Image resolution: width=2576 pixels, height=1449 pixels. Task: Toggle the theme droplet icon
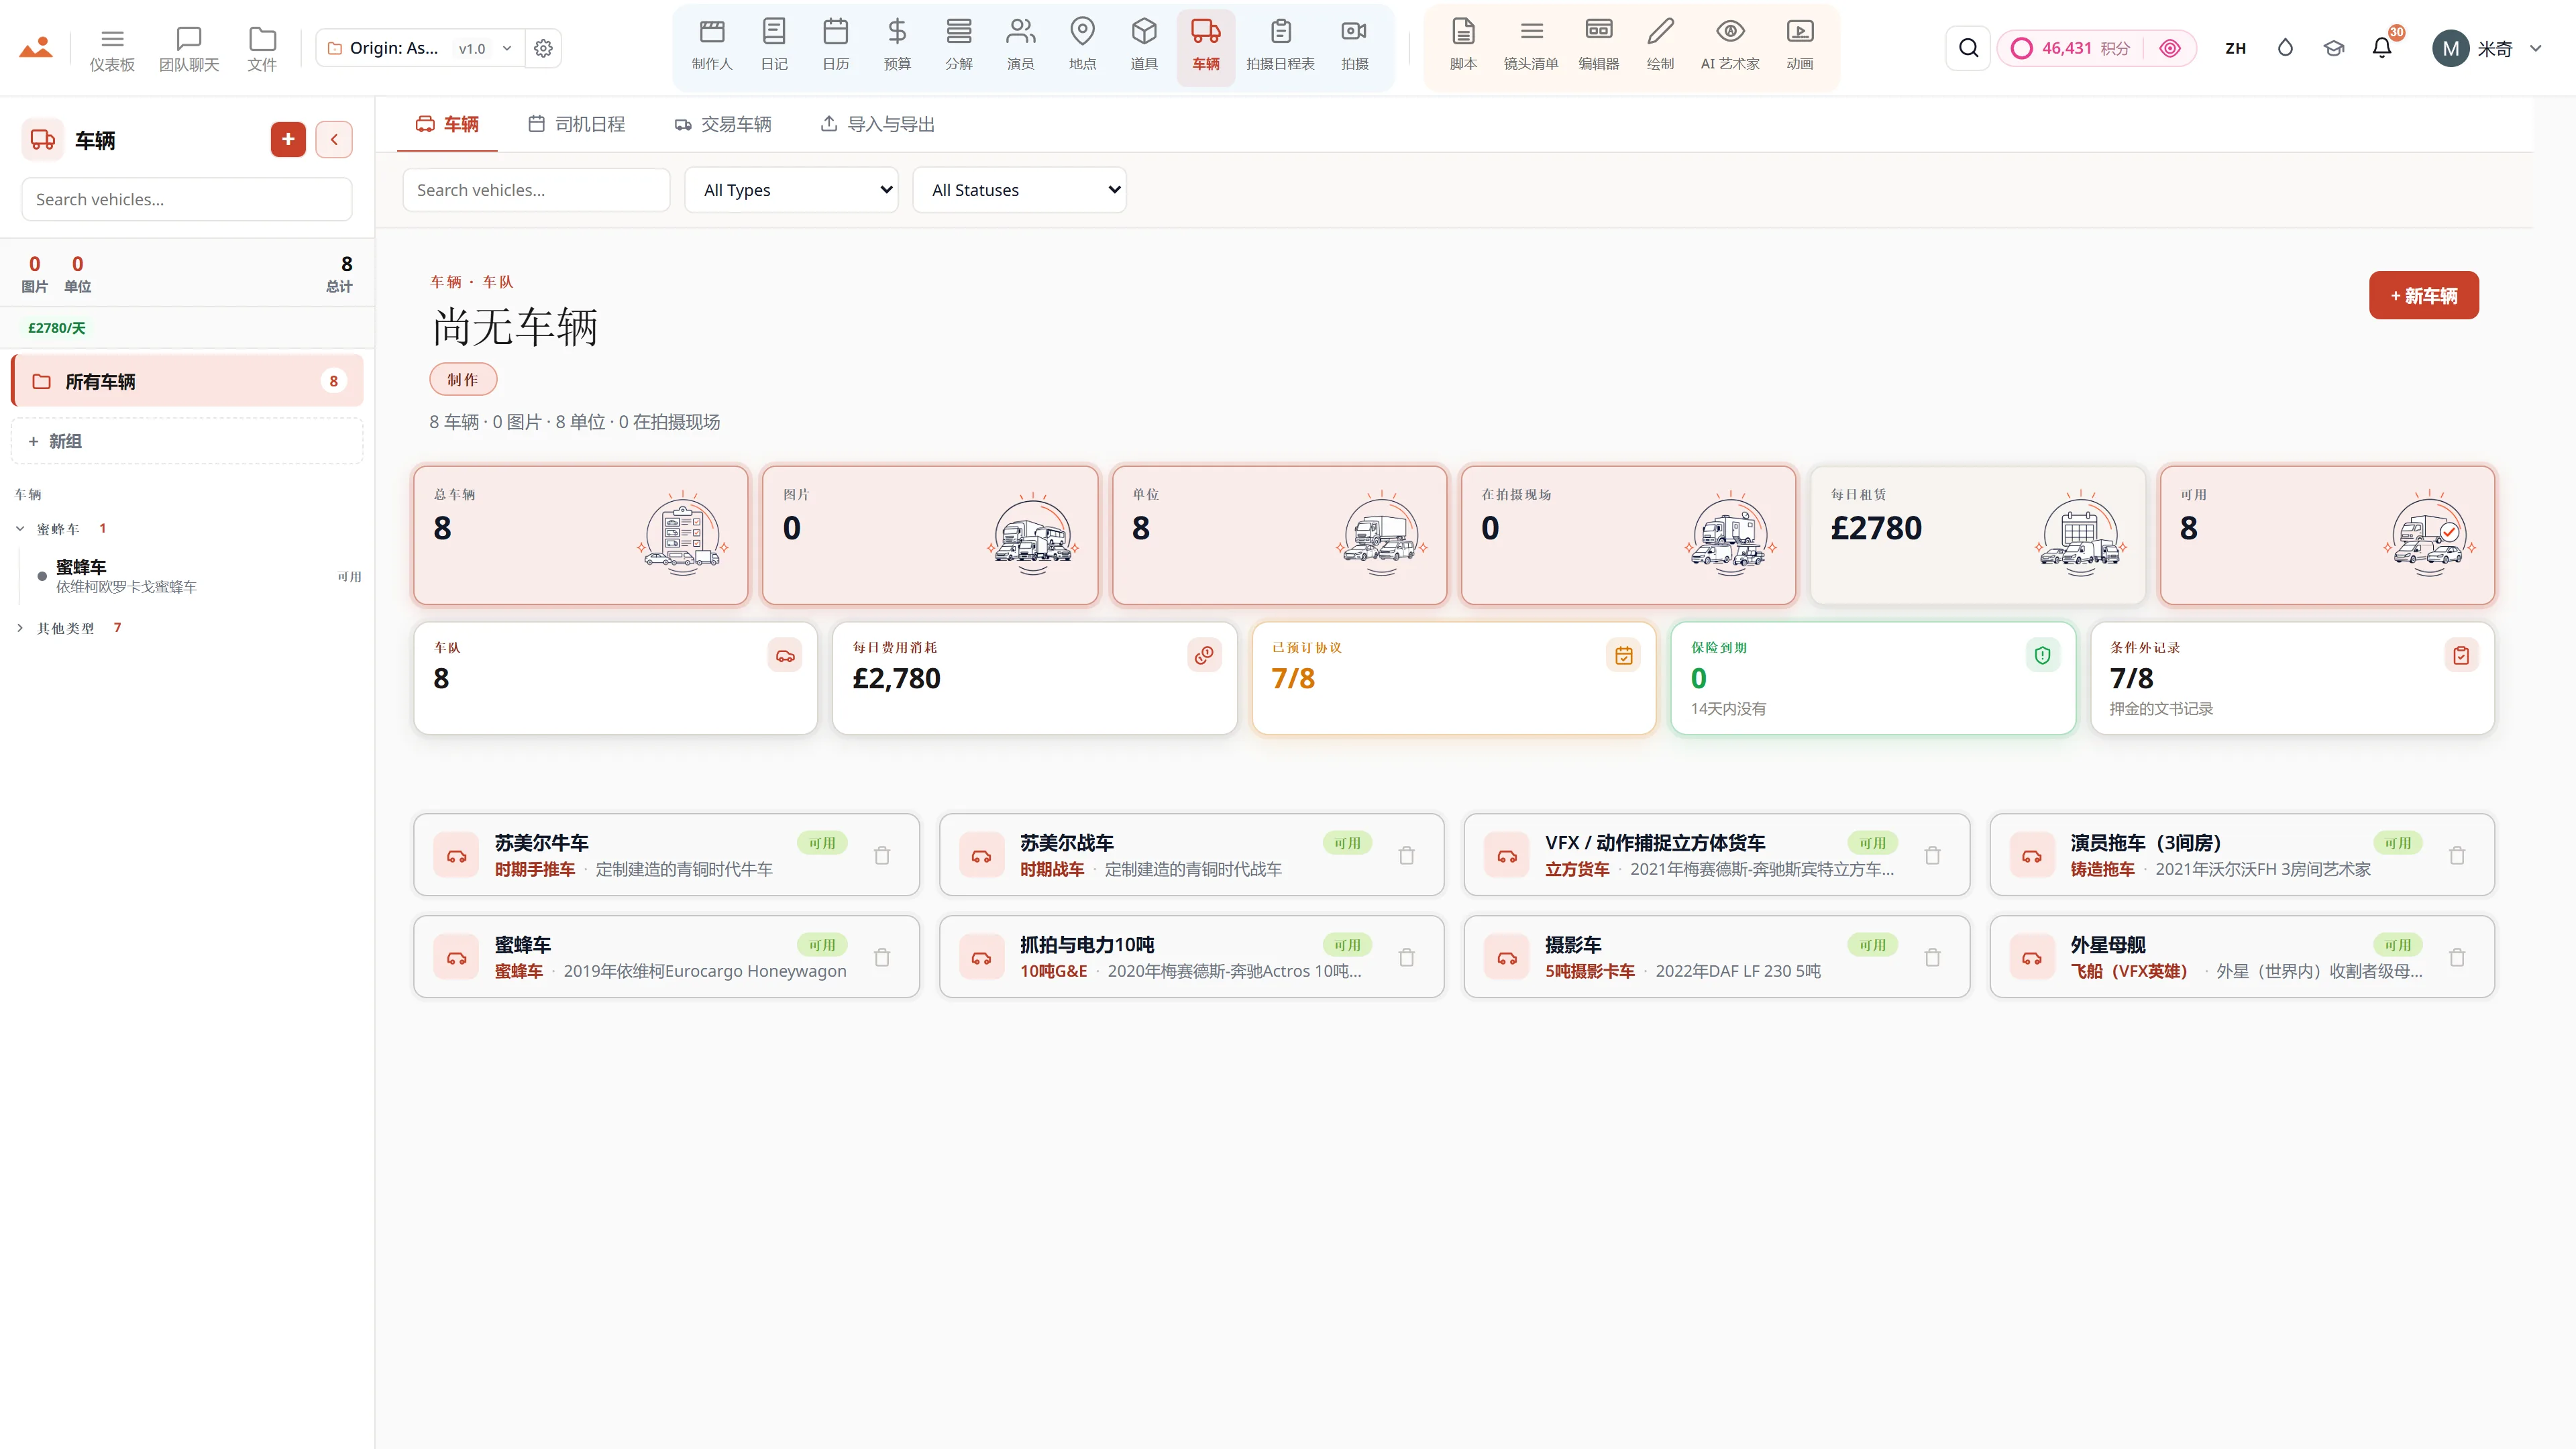pos(2285,48)
